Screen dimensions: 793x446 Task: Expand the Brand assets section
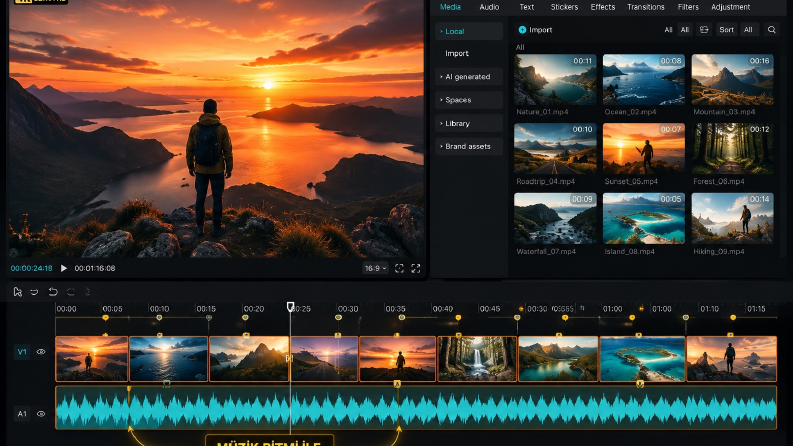(x=469, y=147)
